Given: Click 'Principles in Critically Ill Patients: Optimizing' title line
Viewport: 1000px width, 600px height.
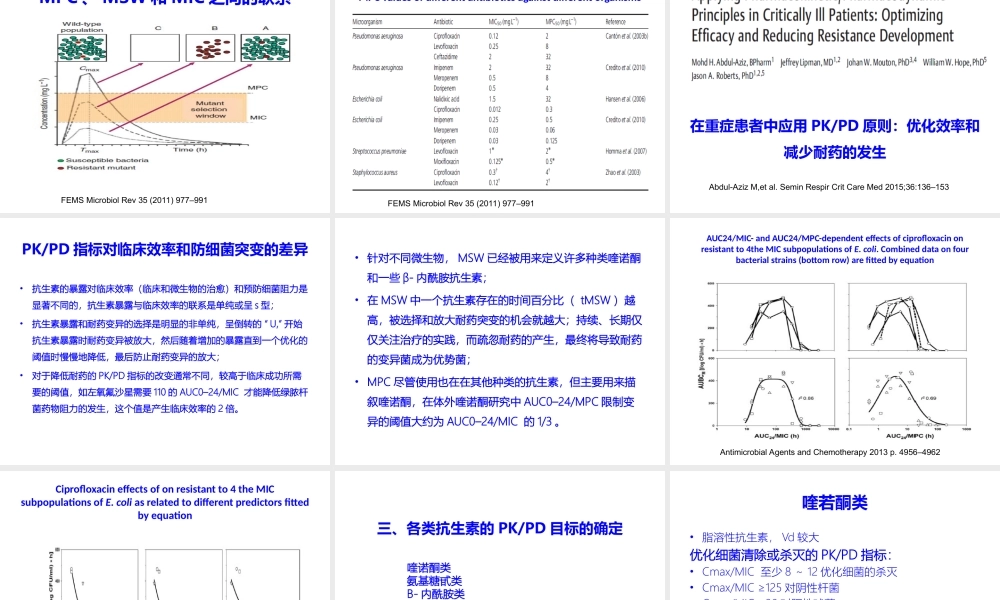Looking at the screenshot, I should (x=817, y=15).
